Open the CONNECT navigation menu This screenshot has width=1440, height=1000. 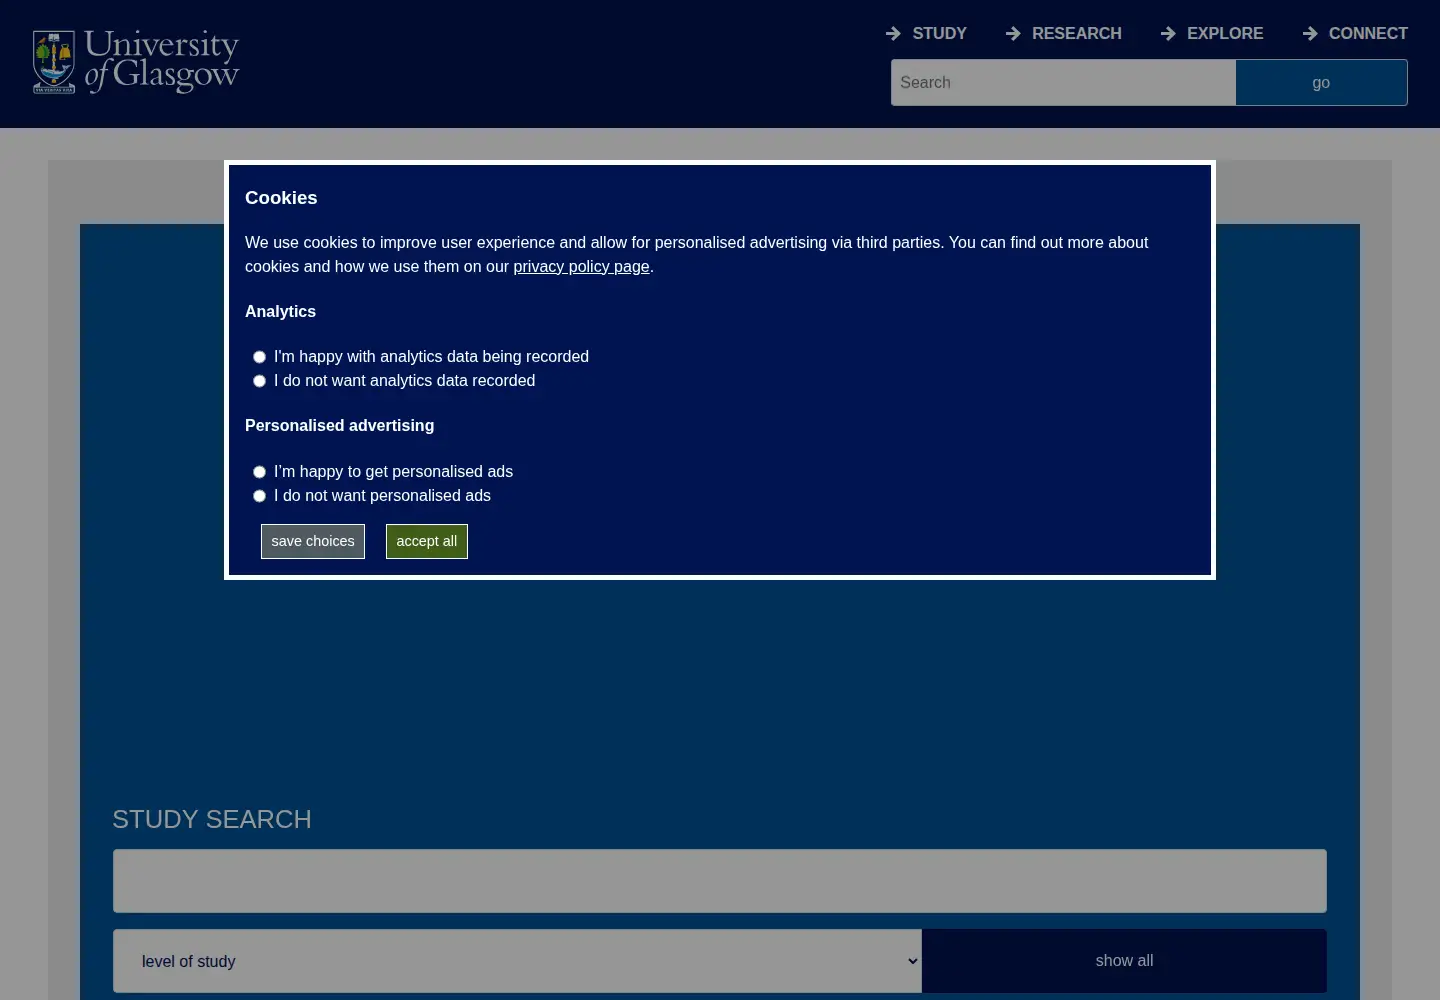point(1368,34)
